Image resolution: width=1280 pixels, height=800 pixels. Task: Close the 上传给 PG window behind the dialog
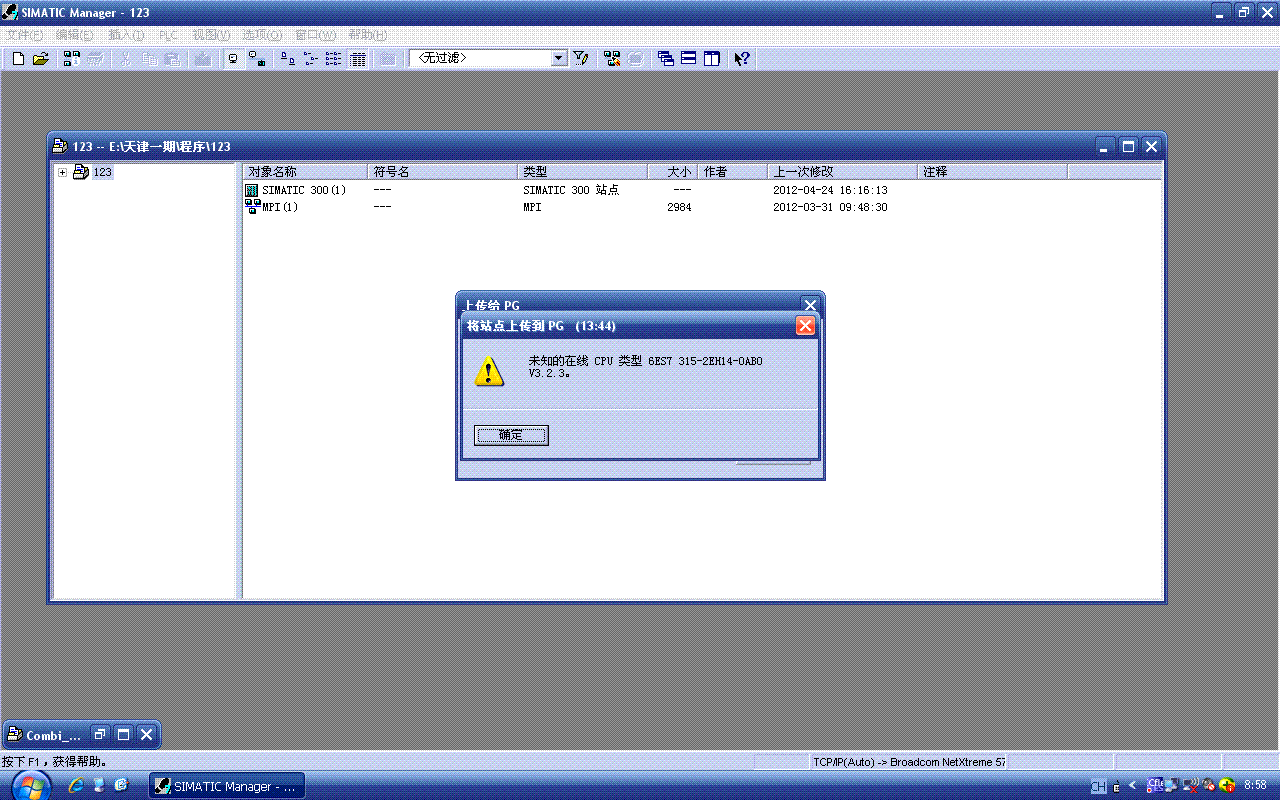(810, 305)
